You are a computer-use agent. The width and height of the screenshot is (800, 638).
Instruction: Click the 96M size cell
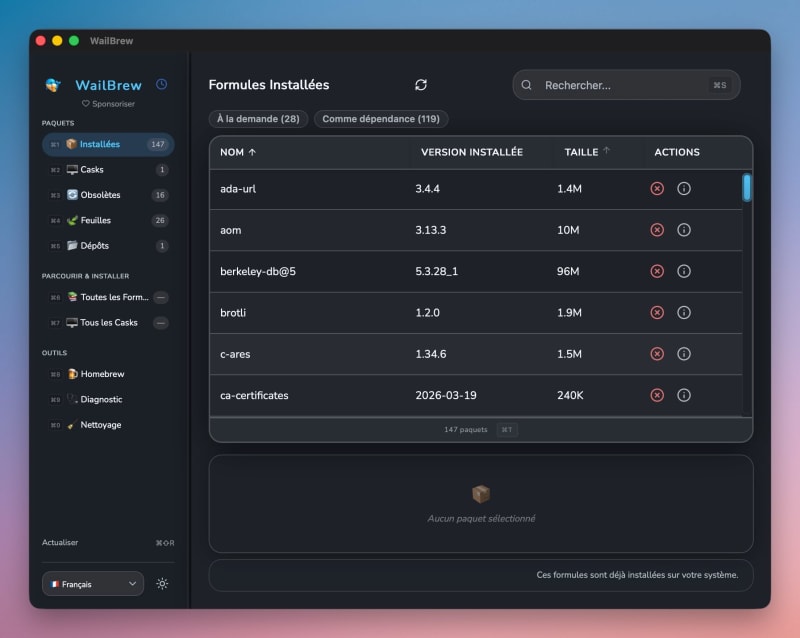click(568, 272)
